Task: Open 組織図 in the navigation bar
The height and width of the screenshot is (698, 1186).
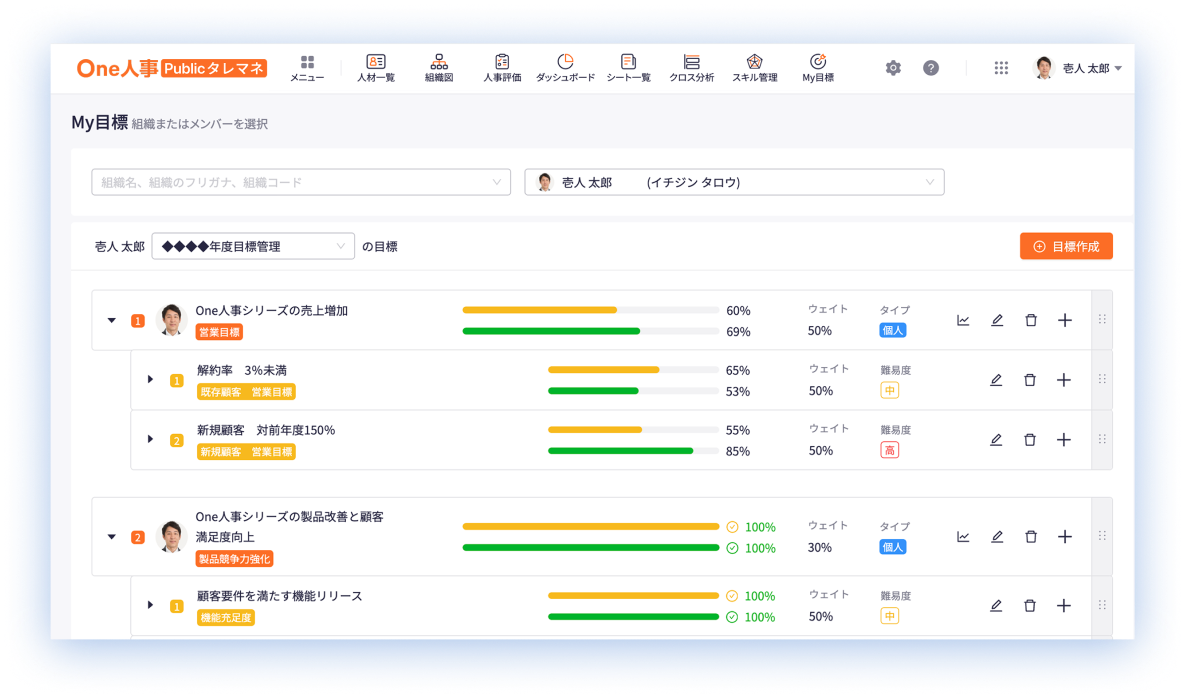Action: (x=439, y=68)
